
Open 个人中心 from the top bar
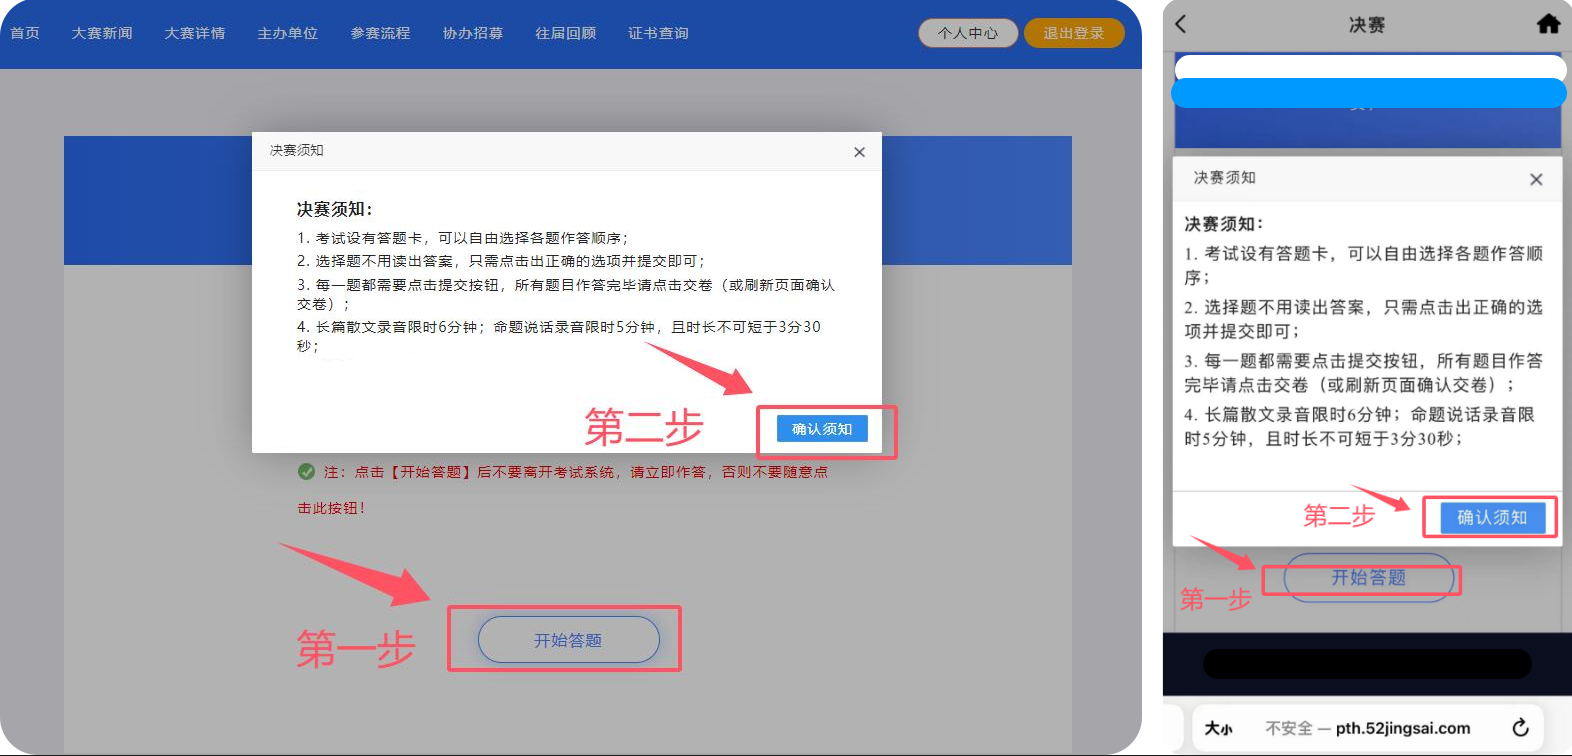pyautogui.click(x=967, y=33)
